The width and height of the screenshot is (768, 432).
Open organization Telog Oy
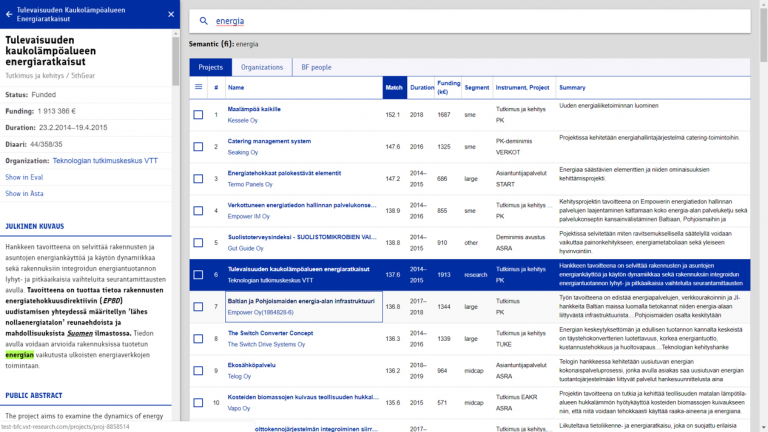[x=239, y=376]
